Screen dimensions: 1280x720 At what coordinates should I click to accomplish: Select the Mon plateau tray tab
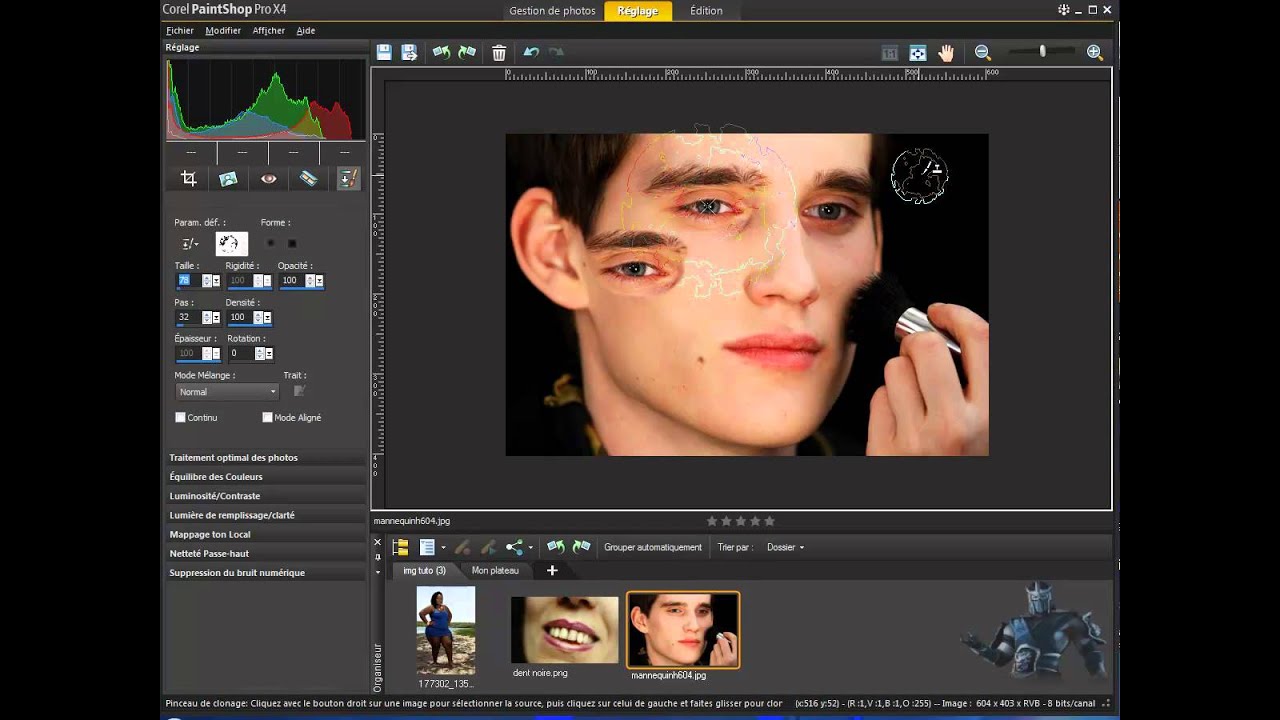(x=495, y=570)
